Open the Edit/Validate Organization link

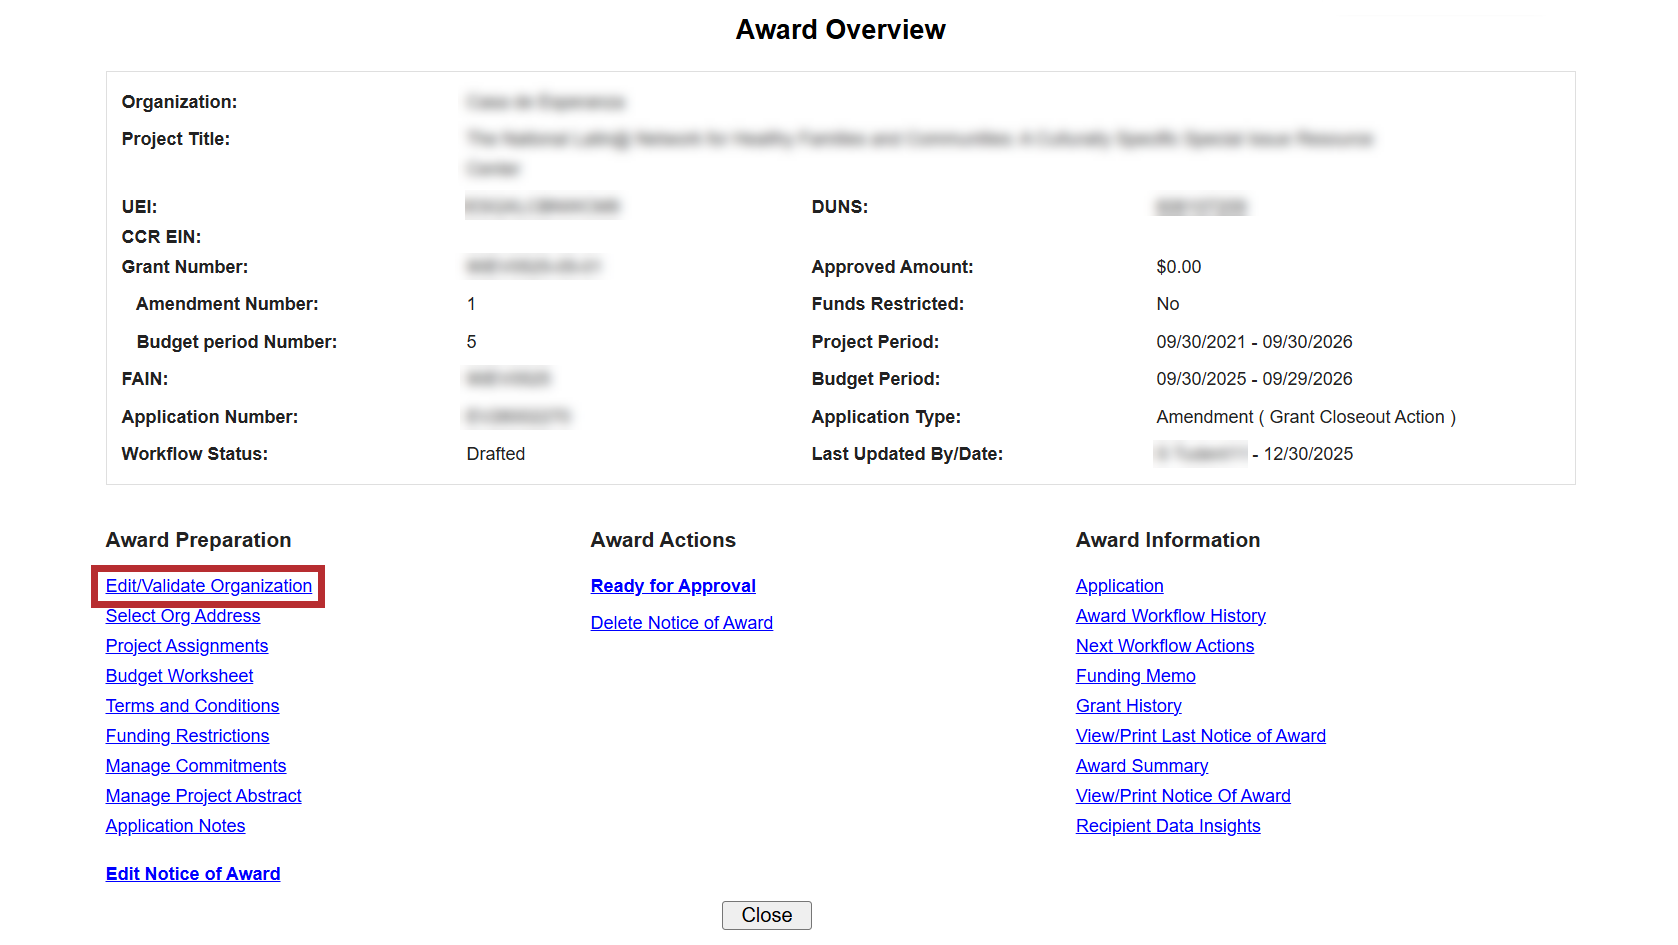tap(208, 586)
